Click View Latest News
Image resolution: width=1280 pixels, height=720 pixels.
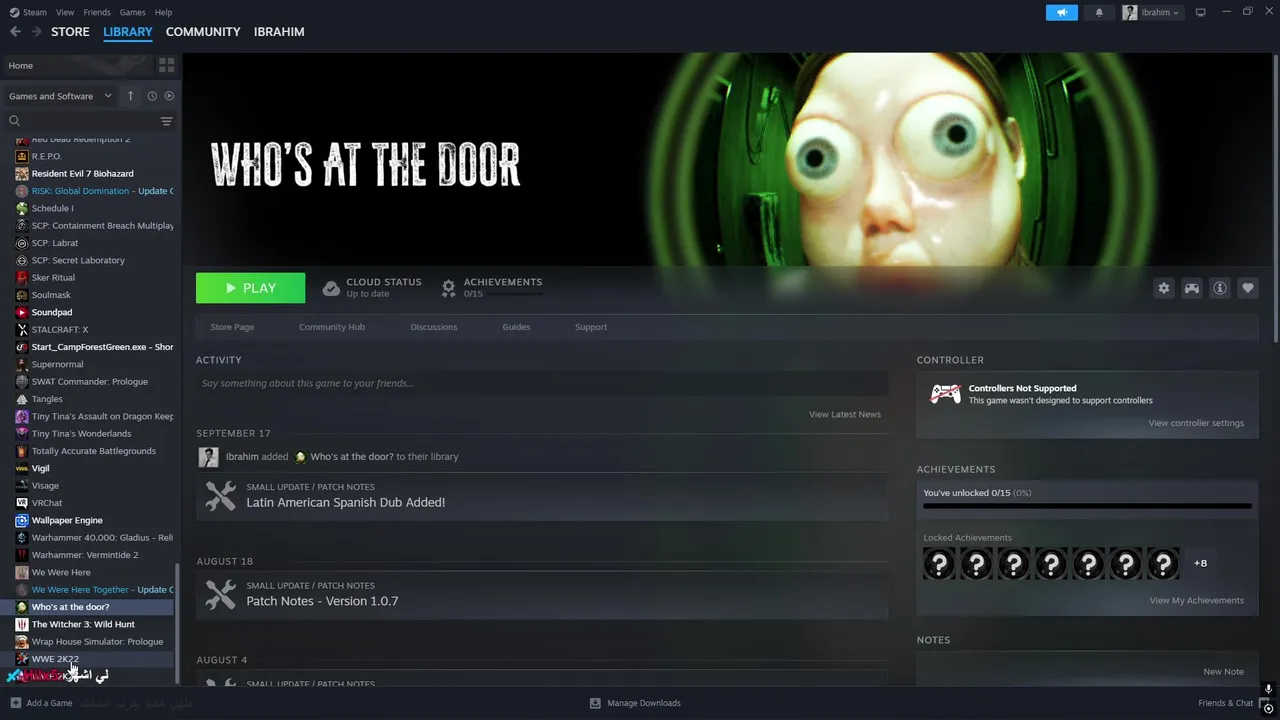pyautogui.click(x=845, y=414)
